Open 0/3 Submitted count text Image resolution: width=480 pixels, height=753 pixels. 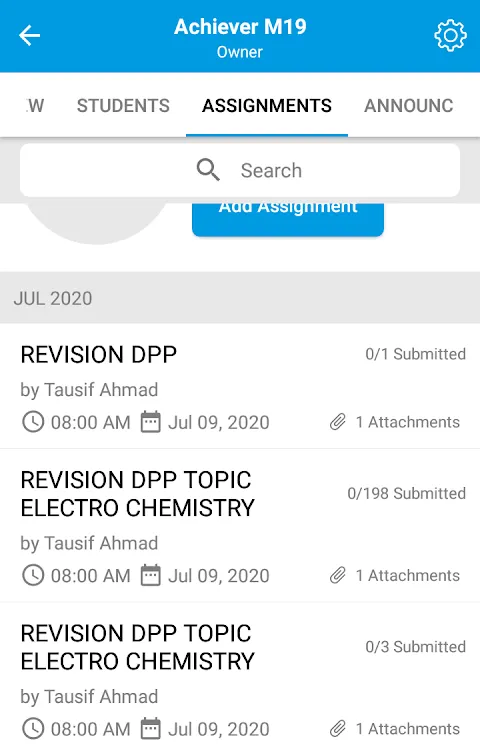point(416,646)
